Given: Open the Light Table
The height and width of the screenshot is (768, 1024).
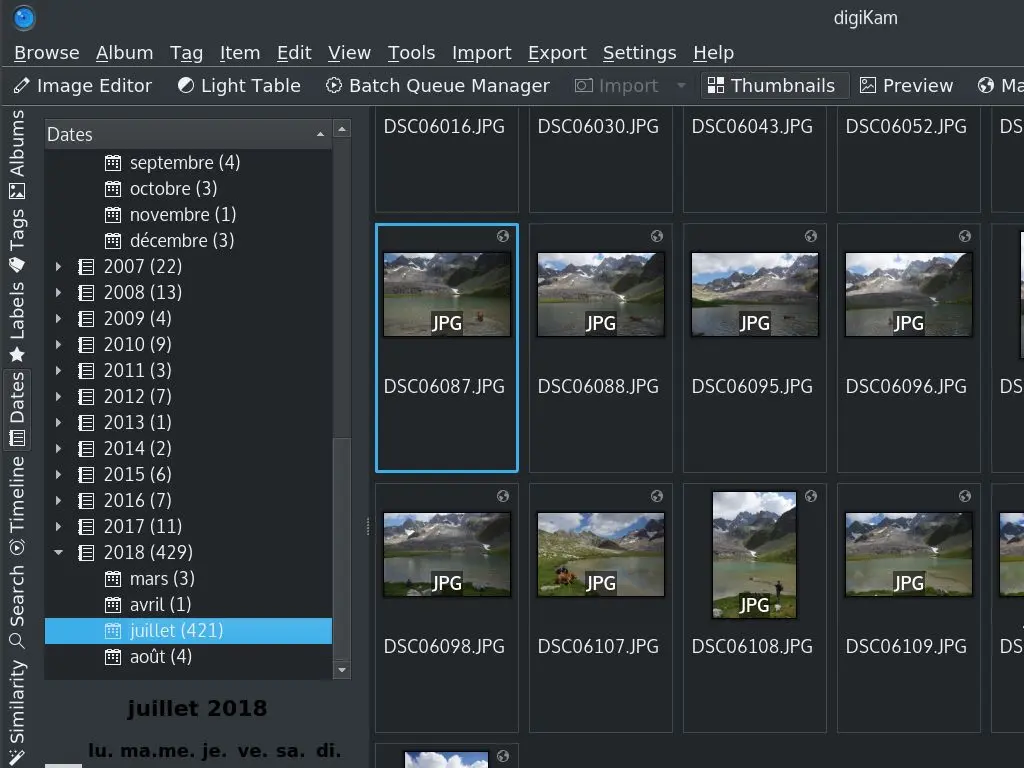Looking at the screenshot, I should pyautogui.click(x=238, y=85).
